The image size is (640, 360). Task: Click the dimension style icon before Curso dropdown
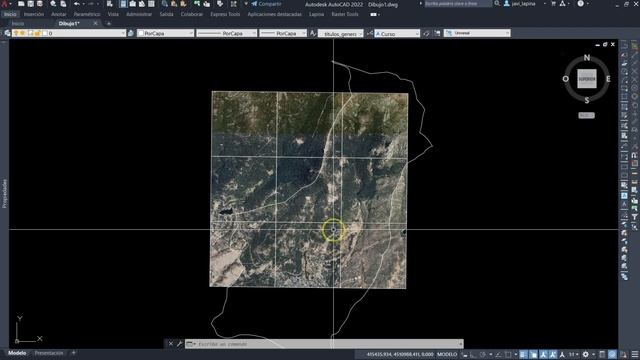tap(369, 33)
